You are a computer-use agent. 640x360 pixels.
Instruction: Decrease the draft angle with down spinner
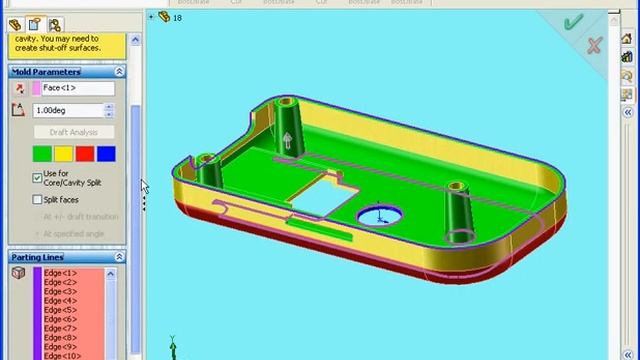(109, 114)
